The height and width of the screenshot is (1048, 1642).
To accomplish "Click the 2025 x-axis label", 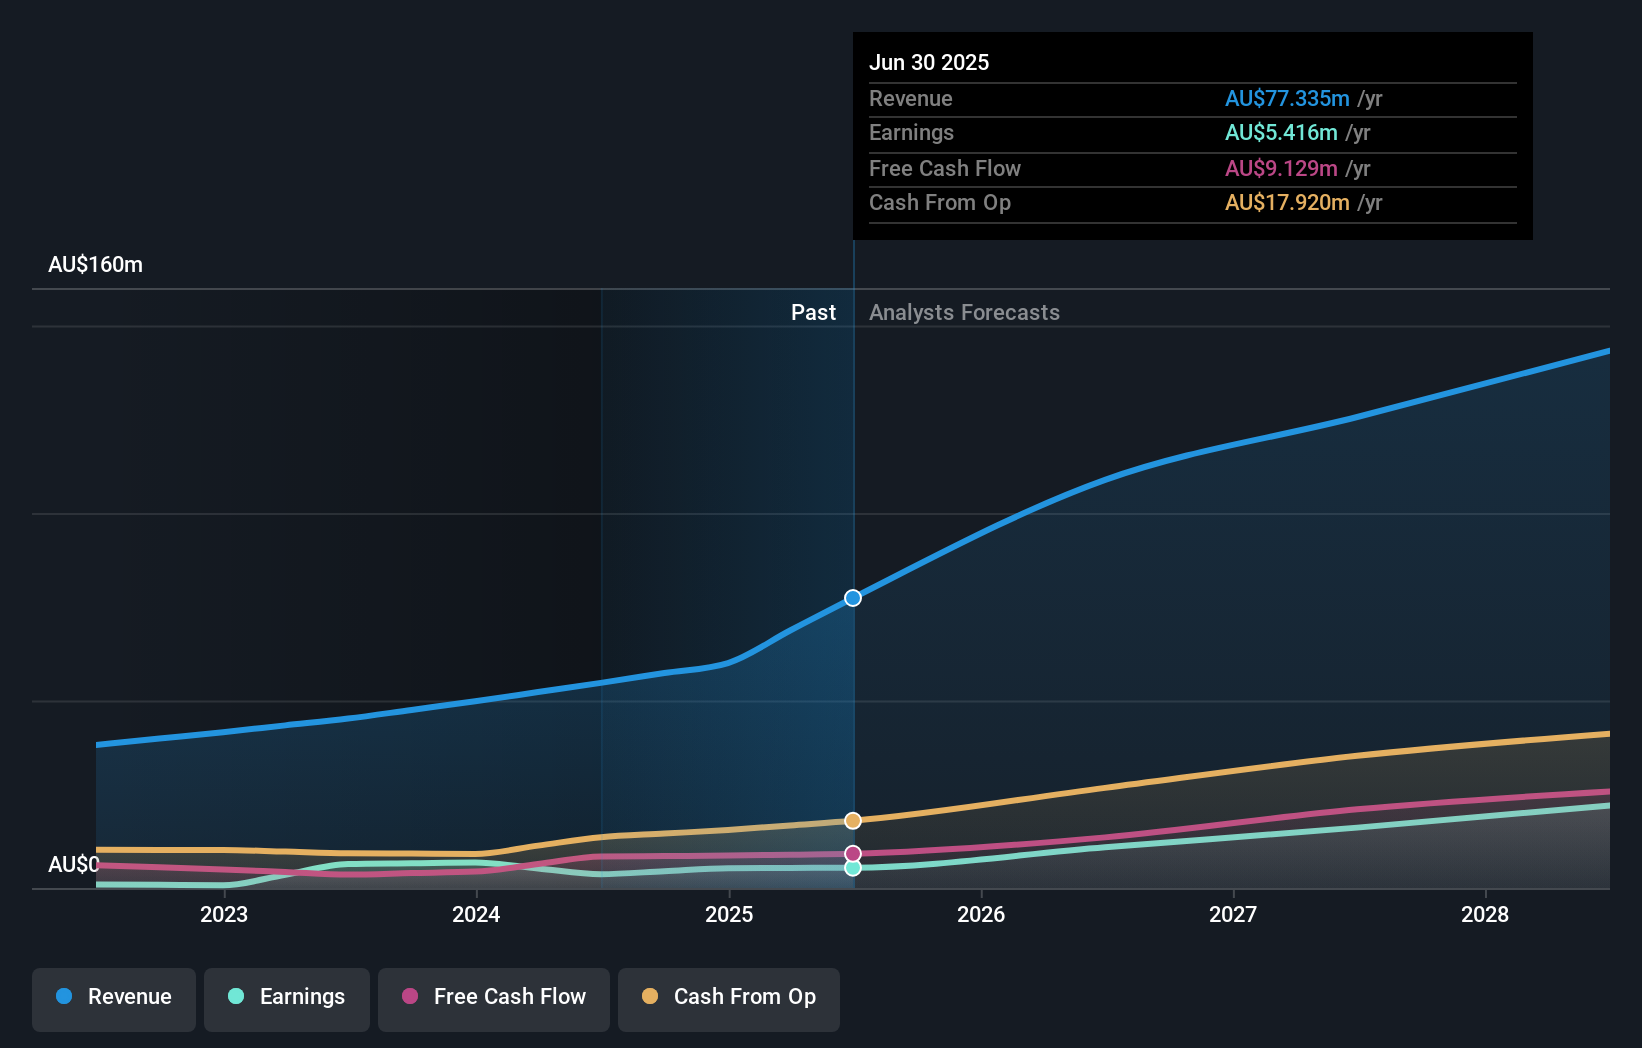I will [x=729, y=914].
